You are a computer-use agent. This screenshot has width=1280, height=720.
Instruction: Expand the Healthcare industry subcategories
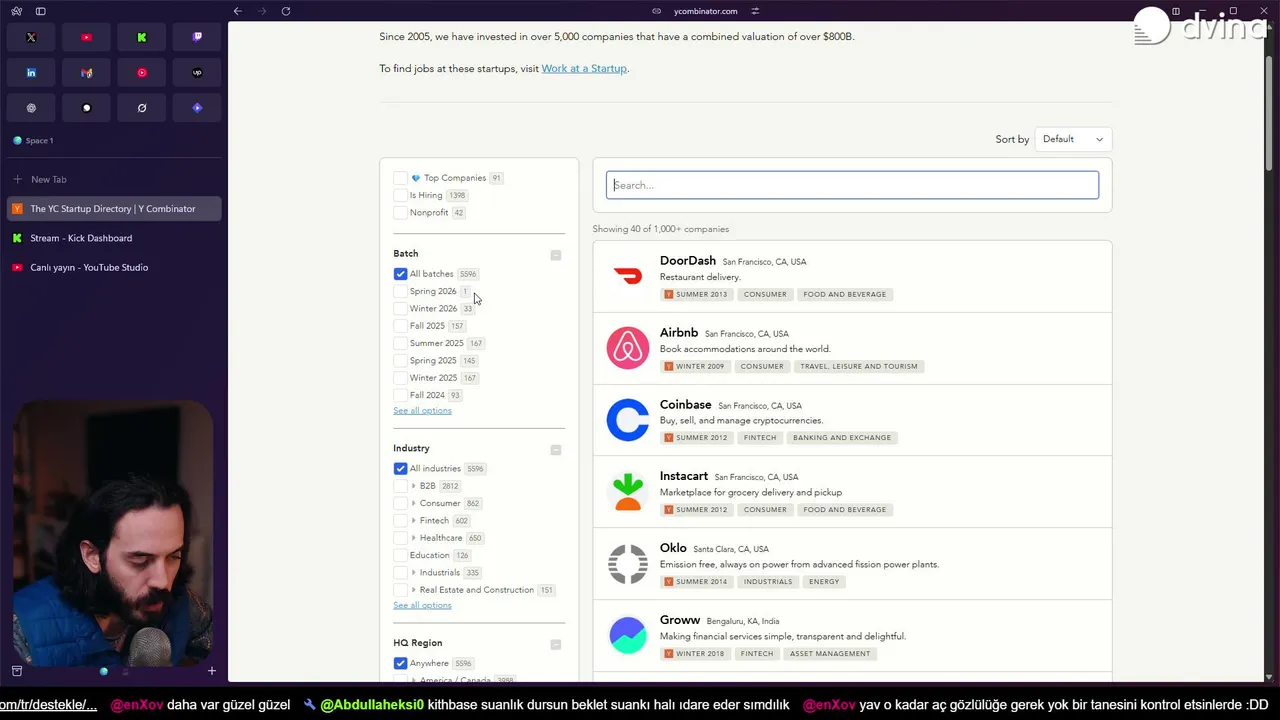click(414, 538)
